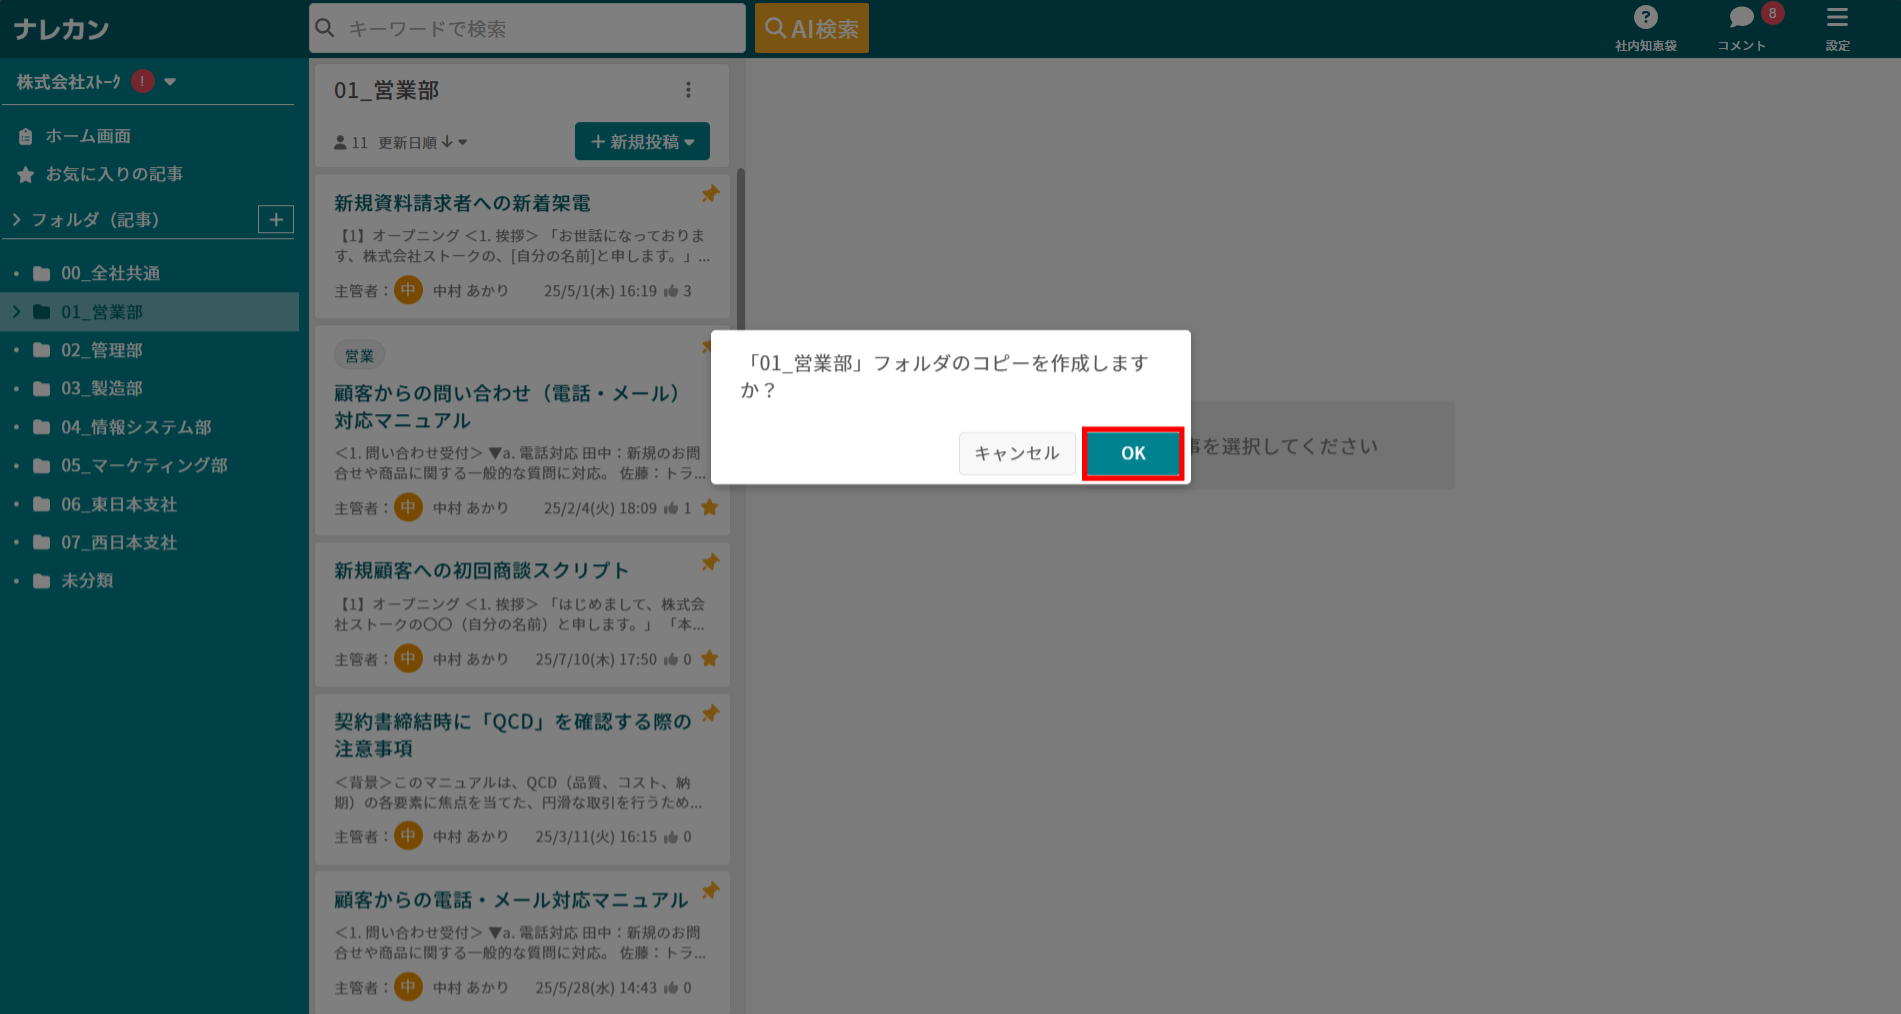Expand the 01_営業部 folder chevron
Viewport: 1901px width, 1014px height.
pos(16,311)
